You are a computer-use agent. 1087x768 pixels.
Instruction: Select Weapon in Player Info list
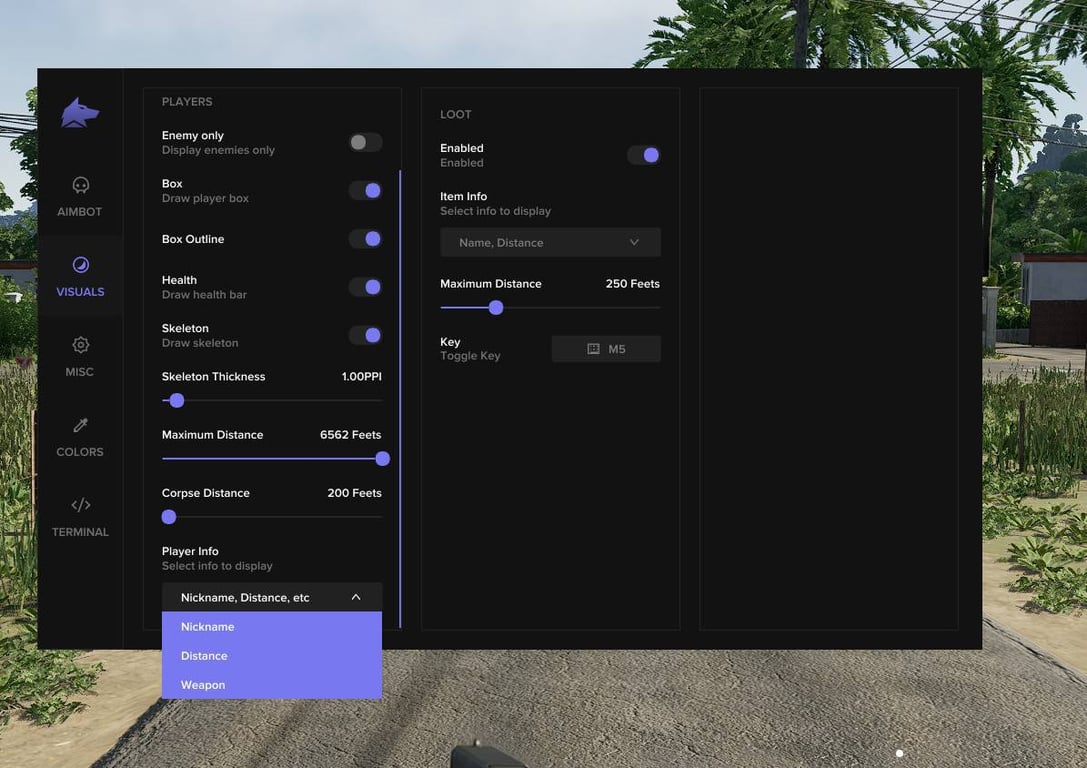[x=272, y=685]
